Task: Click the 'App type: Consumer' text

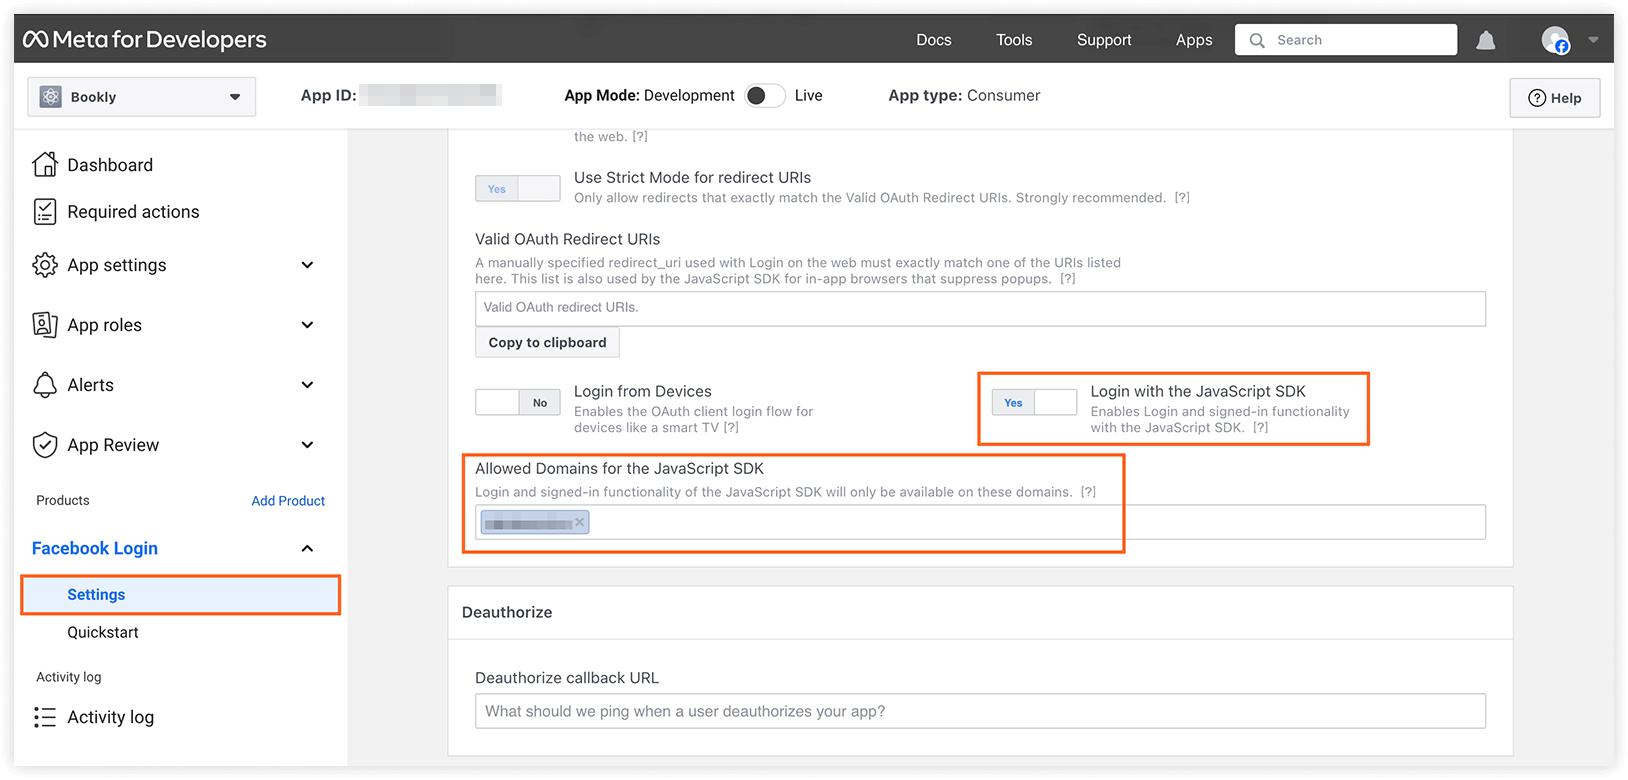Action: (x=964, y=95)
